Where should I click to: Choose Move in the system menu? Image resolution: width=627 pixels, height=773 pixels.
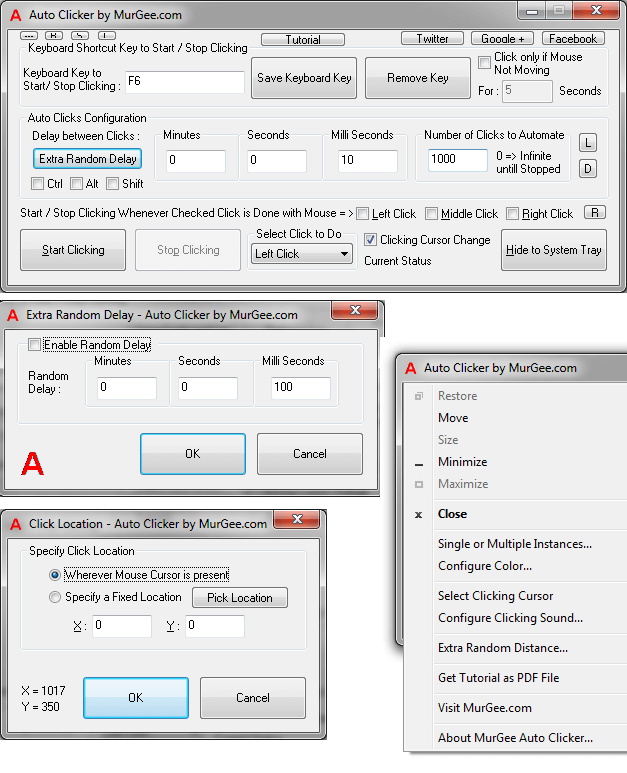point(453,418)
